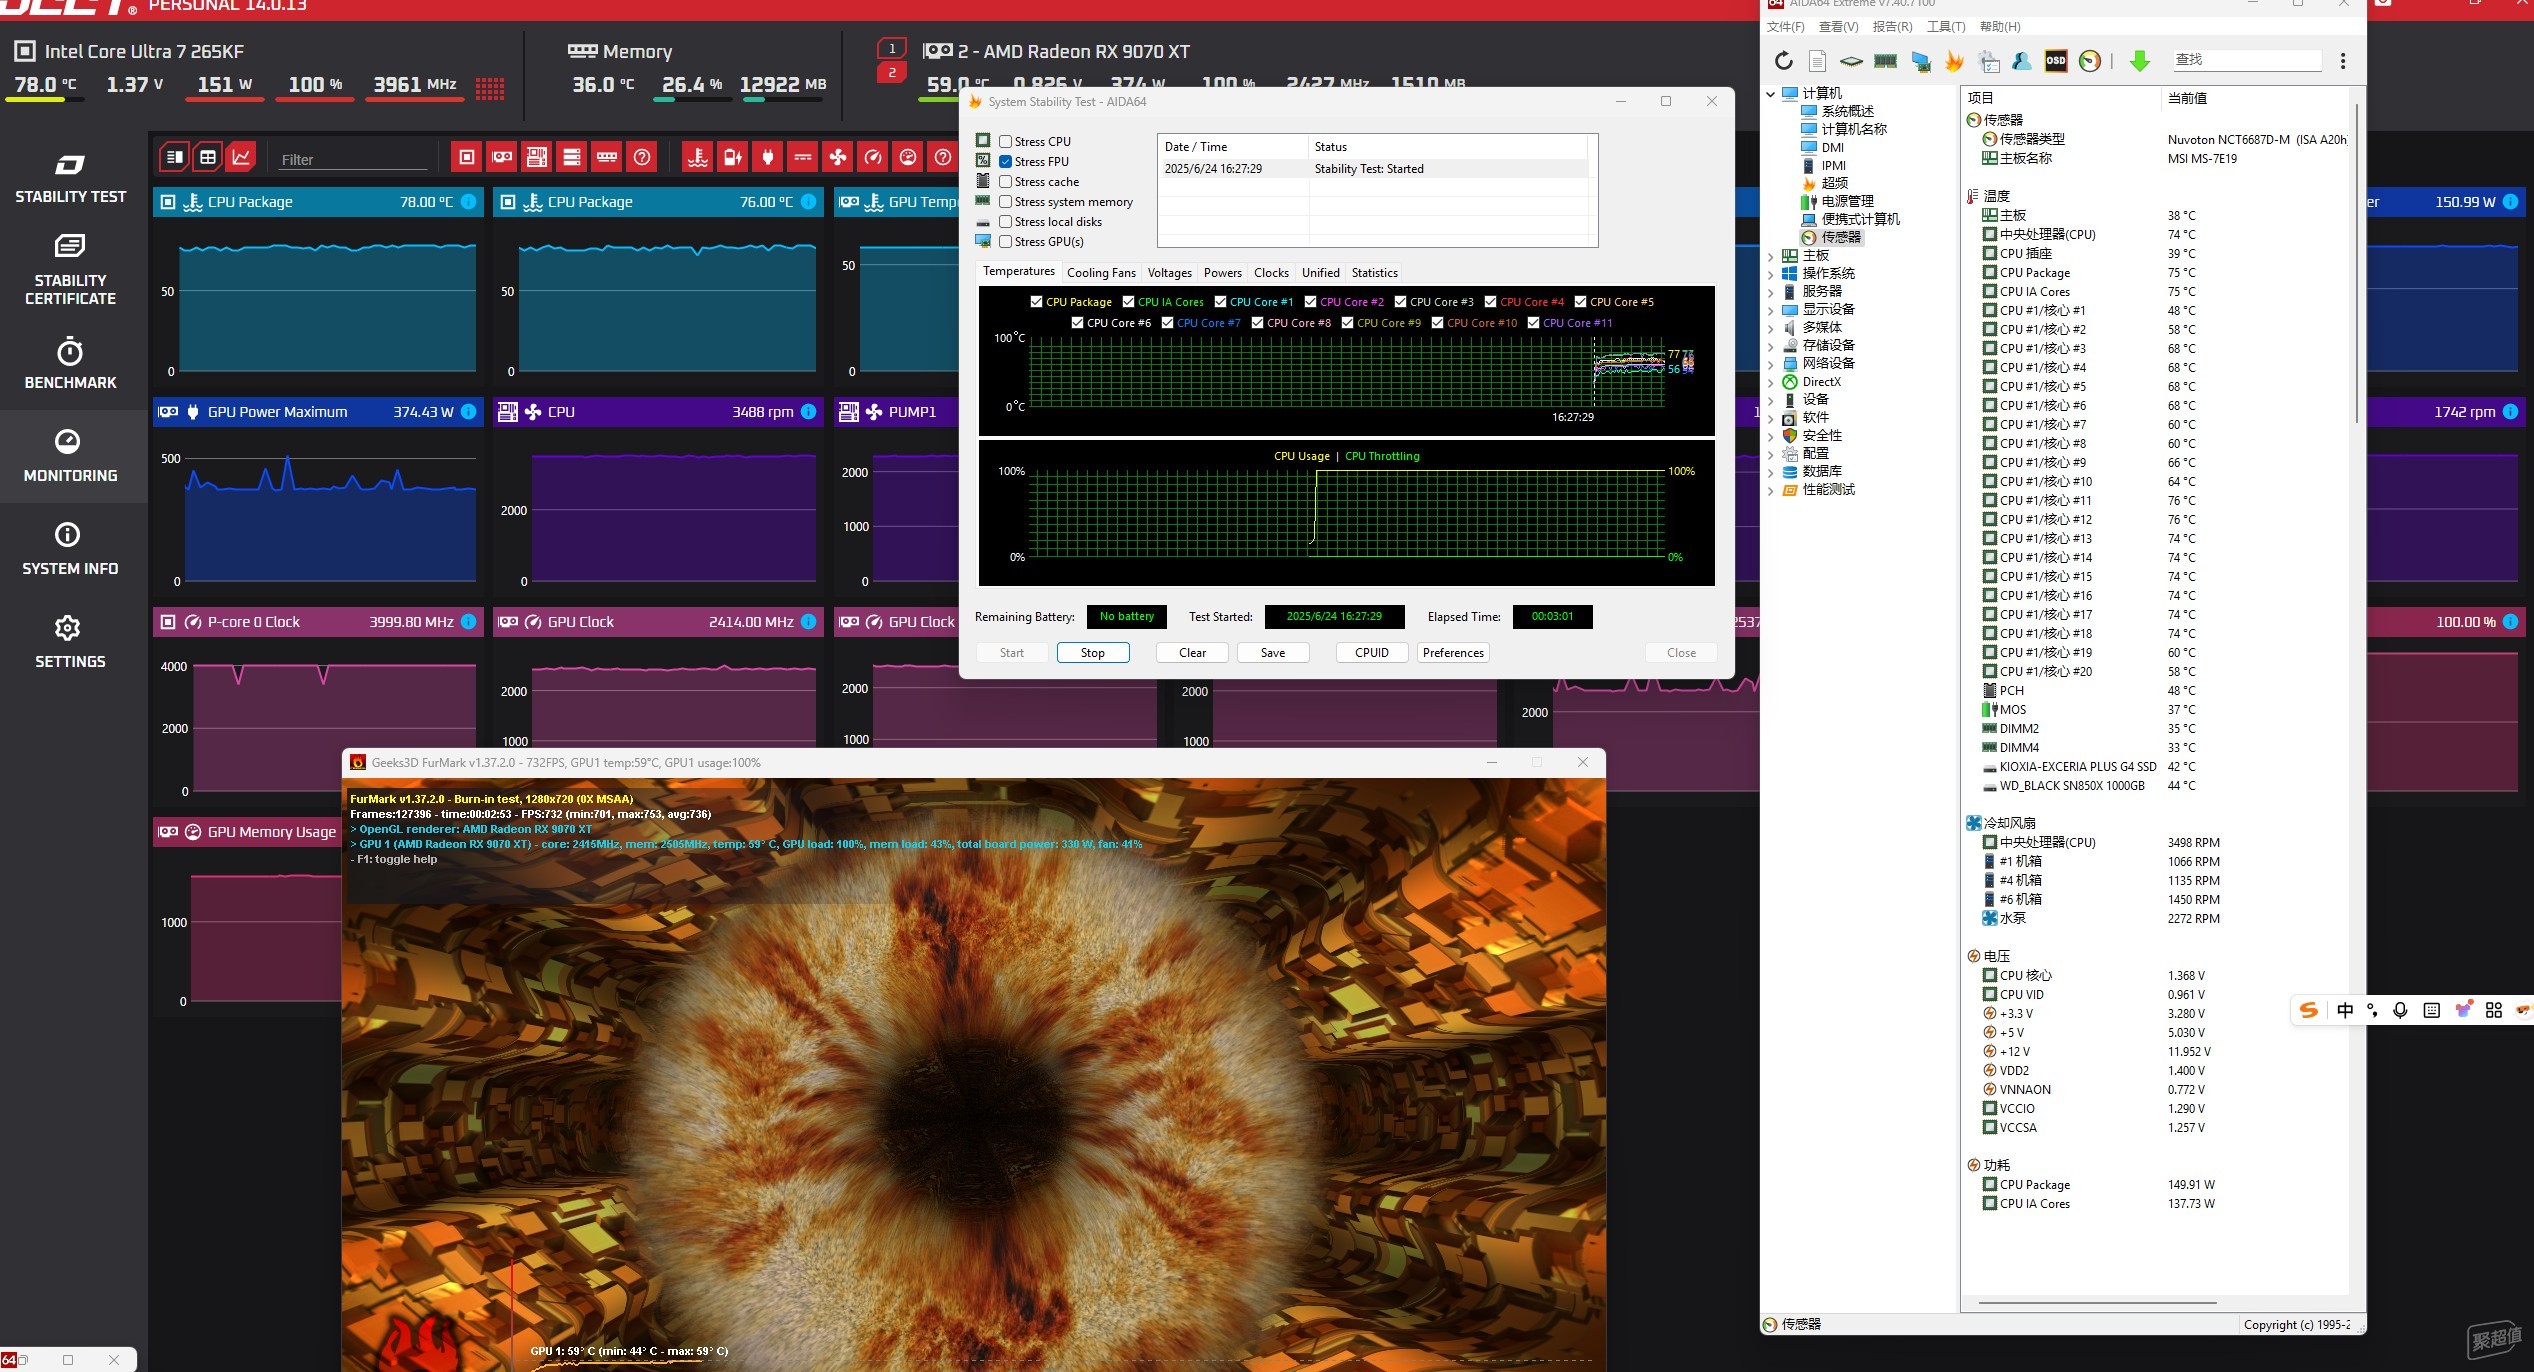Switch OCCT monitoring to table view icon

(x=208, y=157)
